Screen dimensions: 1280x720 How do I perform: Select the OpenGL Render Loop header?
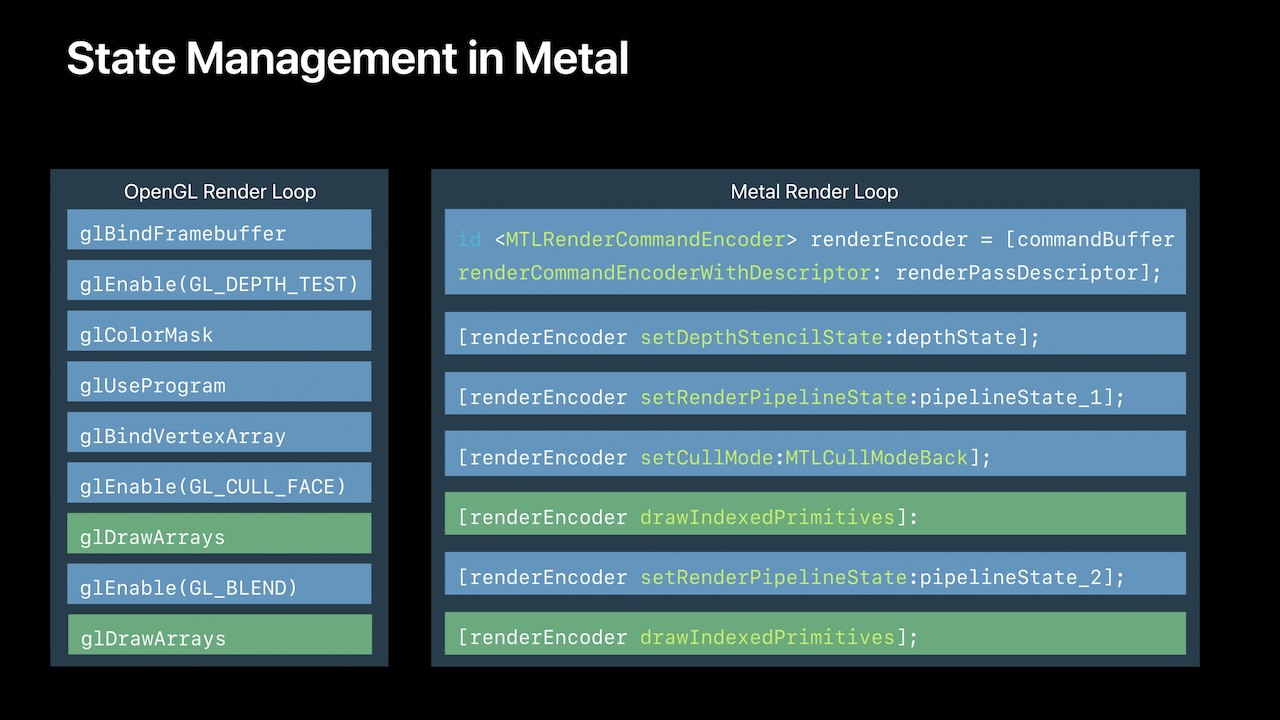coord(219,191)
